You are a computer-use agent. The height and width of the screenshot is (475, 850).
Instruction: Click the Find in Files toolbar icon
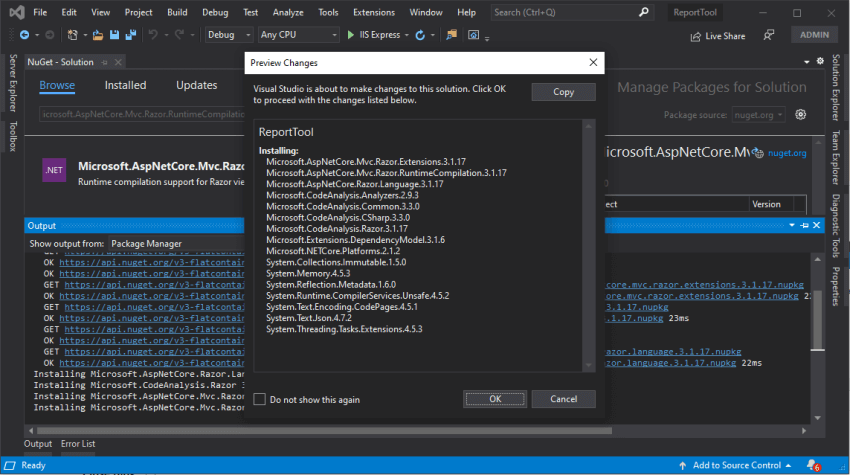[x=451, y=35]
